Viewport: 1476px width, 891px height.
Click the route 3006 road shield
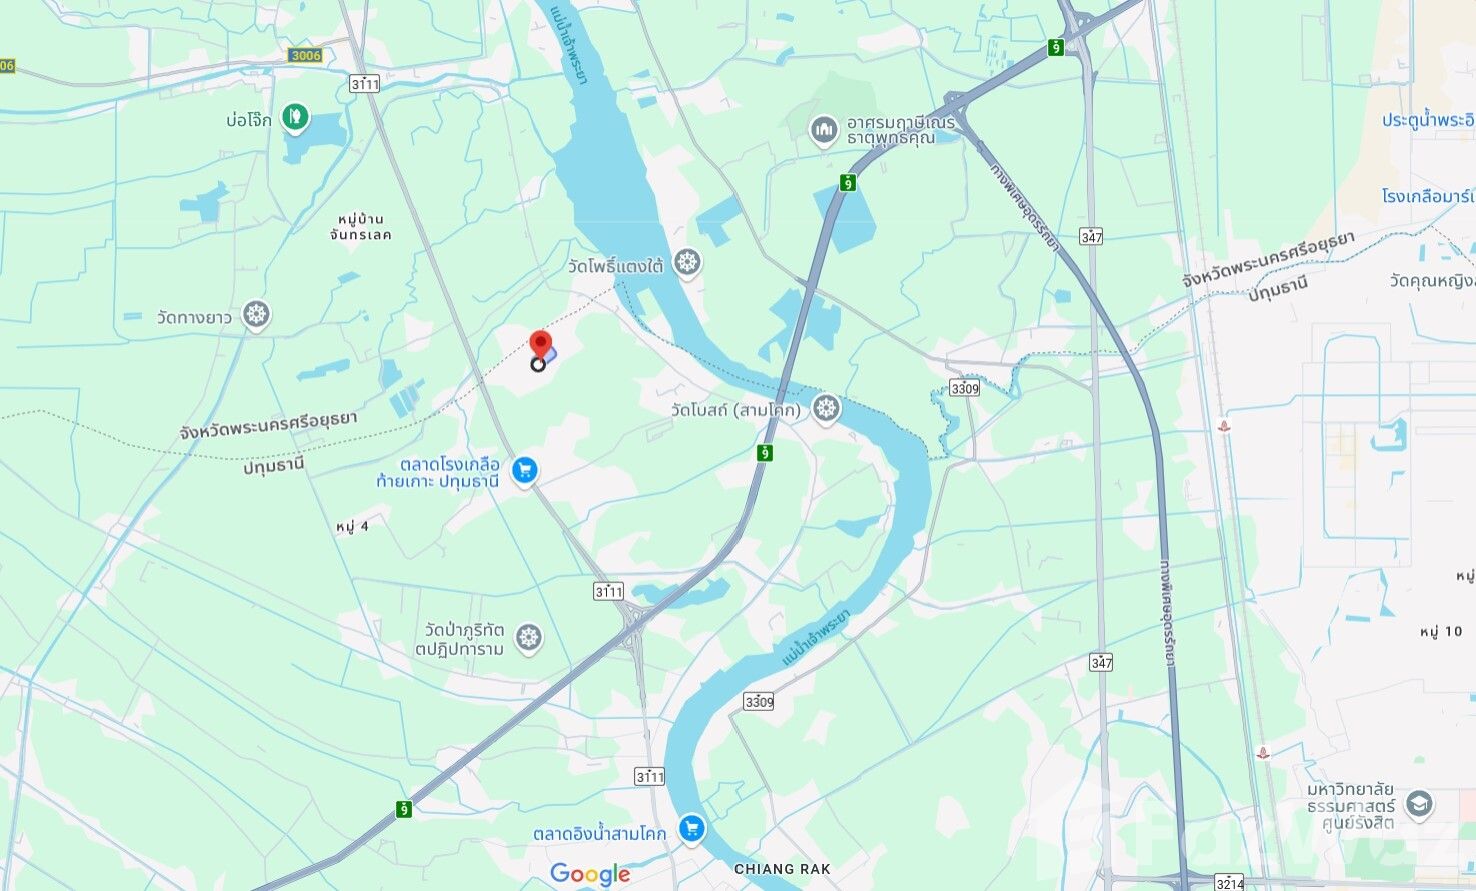tap(305, 55)
